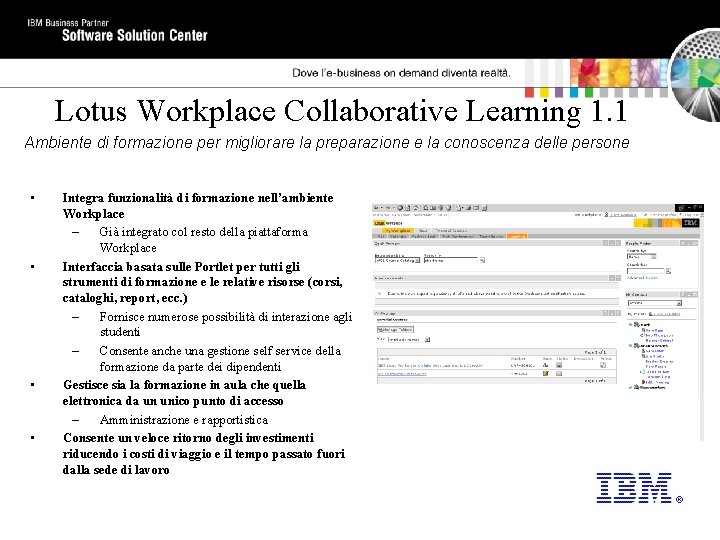Click the subtitle beginning "Ambiente di formazione"
720x540 pixels.
[327, 142]
